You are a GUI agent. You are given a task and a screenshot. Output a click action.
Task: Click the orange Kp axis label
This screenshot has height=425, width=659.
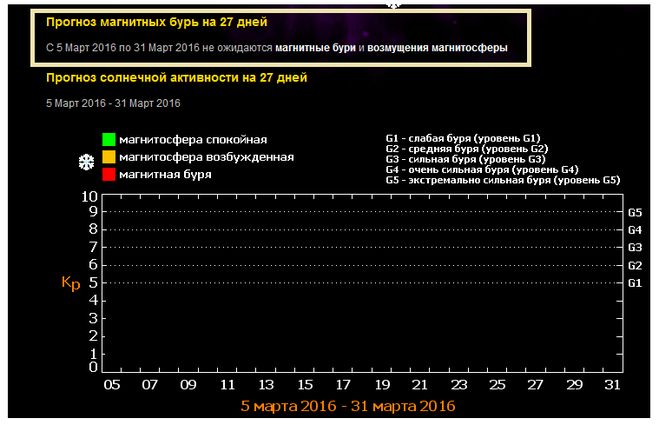tap(70, 283)
